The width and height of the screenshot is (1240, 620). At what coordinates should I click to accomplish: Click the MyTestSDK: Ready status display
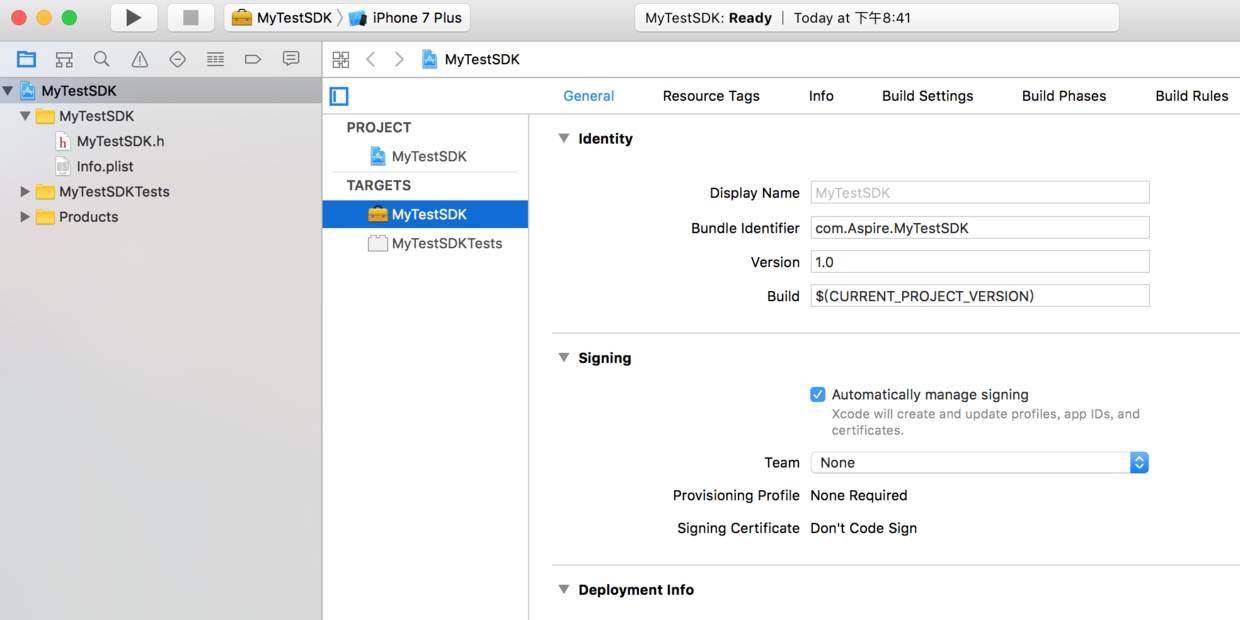[876, 18]
